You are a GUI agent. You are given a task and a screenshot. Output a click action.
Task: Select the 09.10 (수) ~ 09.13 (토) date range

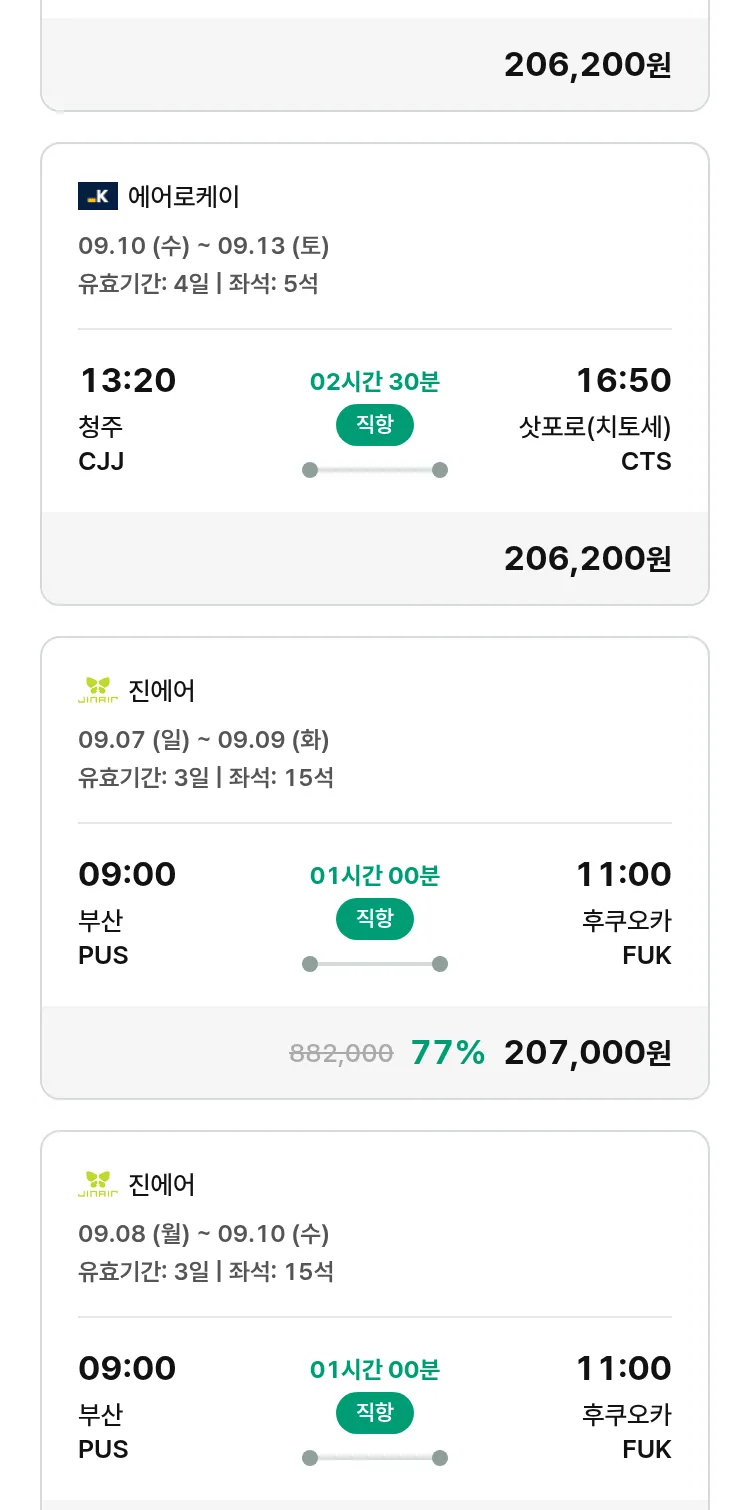[204, 246]
